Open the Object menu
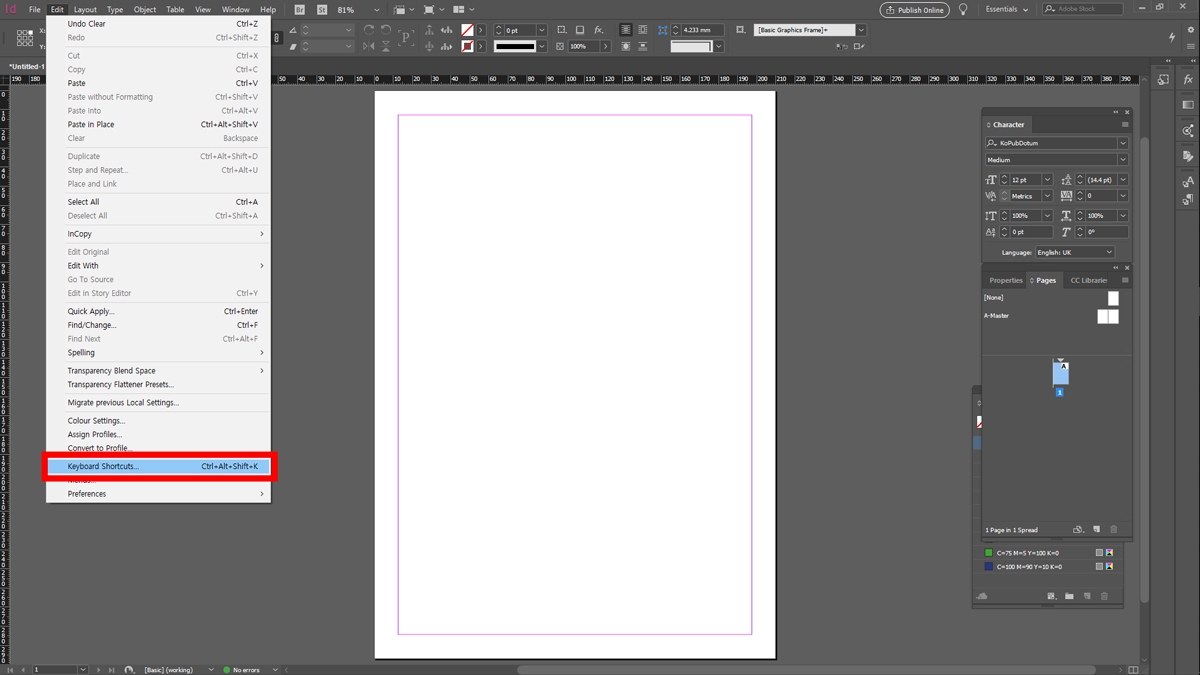The height and width of the screenshot is (675, 1200). point(145,9)
